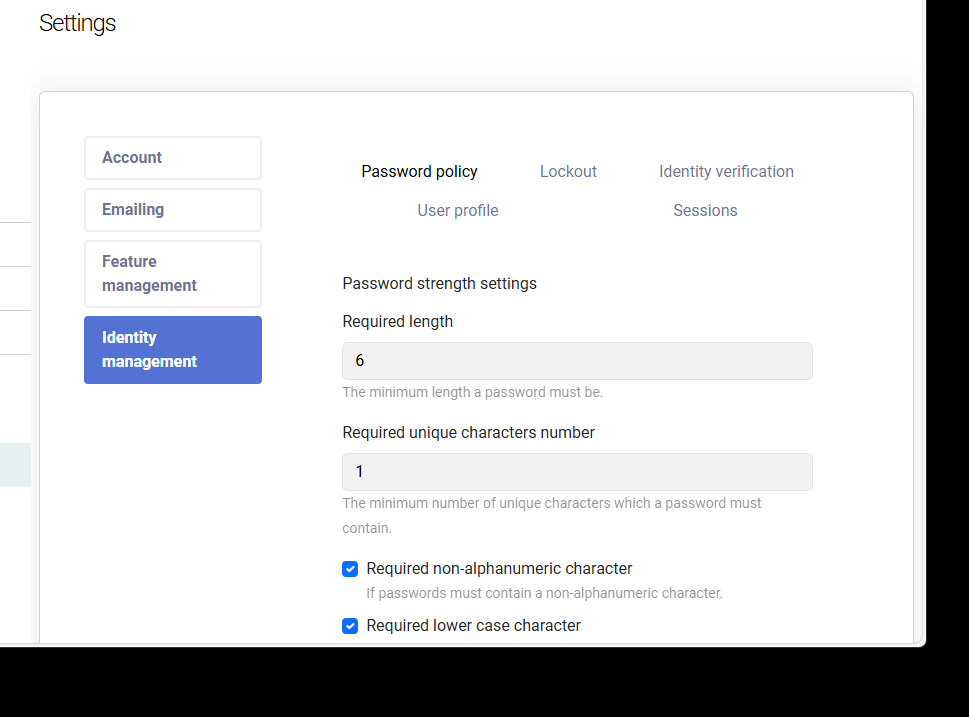View the Sessions tab

click(705, 211)
